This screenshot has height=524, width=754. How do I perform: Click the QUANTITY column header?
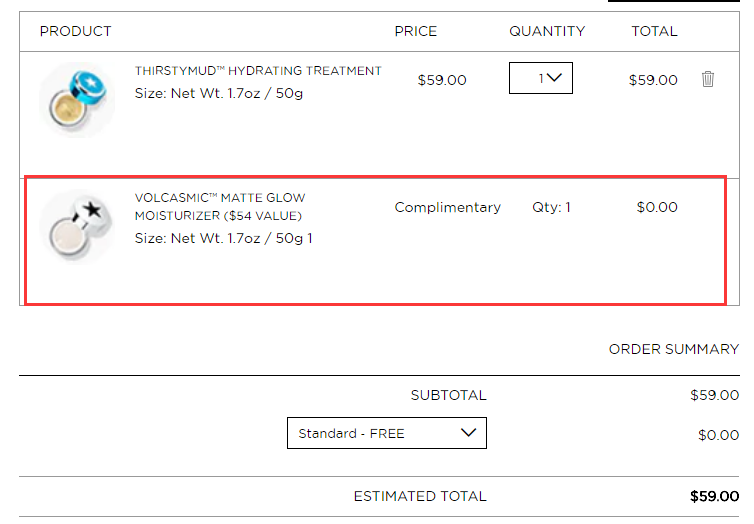tap(547, 31)
